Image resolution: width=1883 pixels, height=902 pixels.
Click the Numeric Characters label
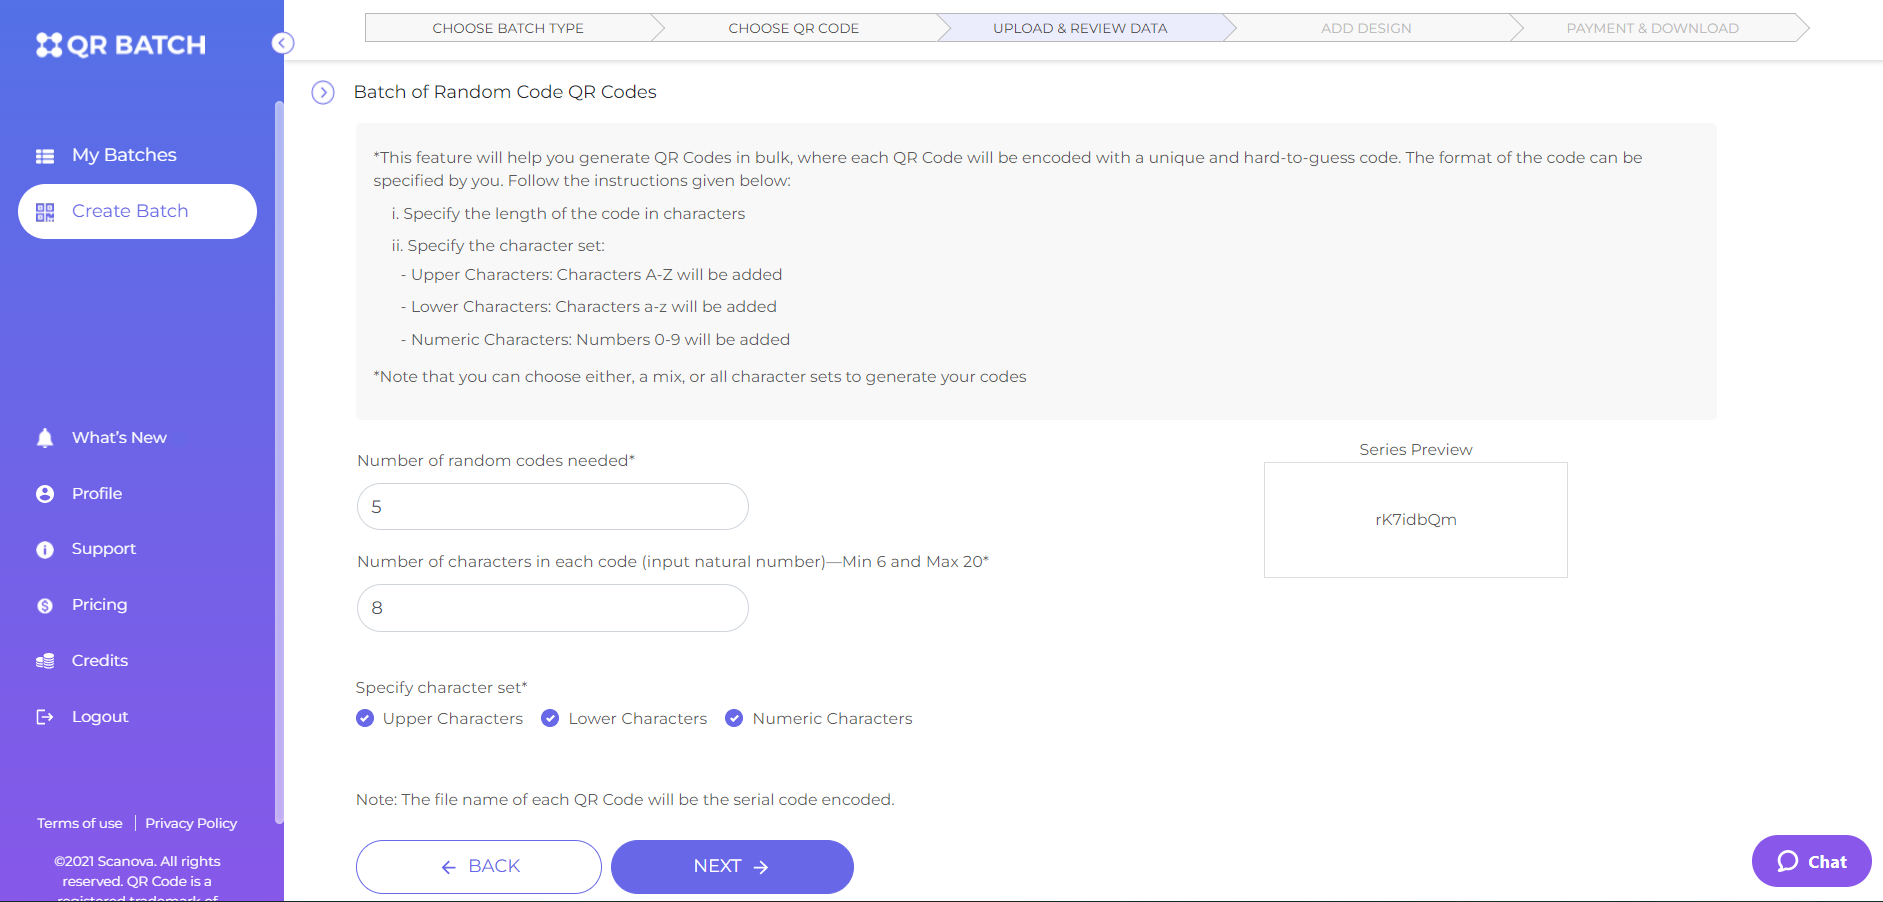pos(833,719)
